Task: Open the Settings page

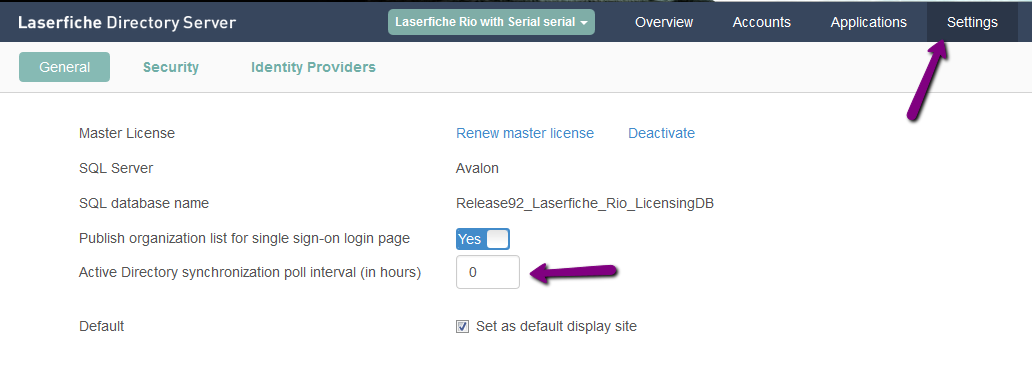Action: pos(972,22)
